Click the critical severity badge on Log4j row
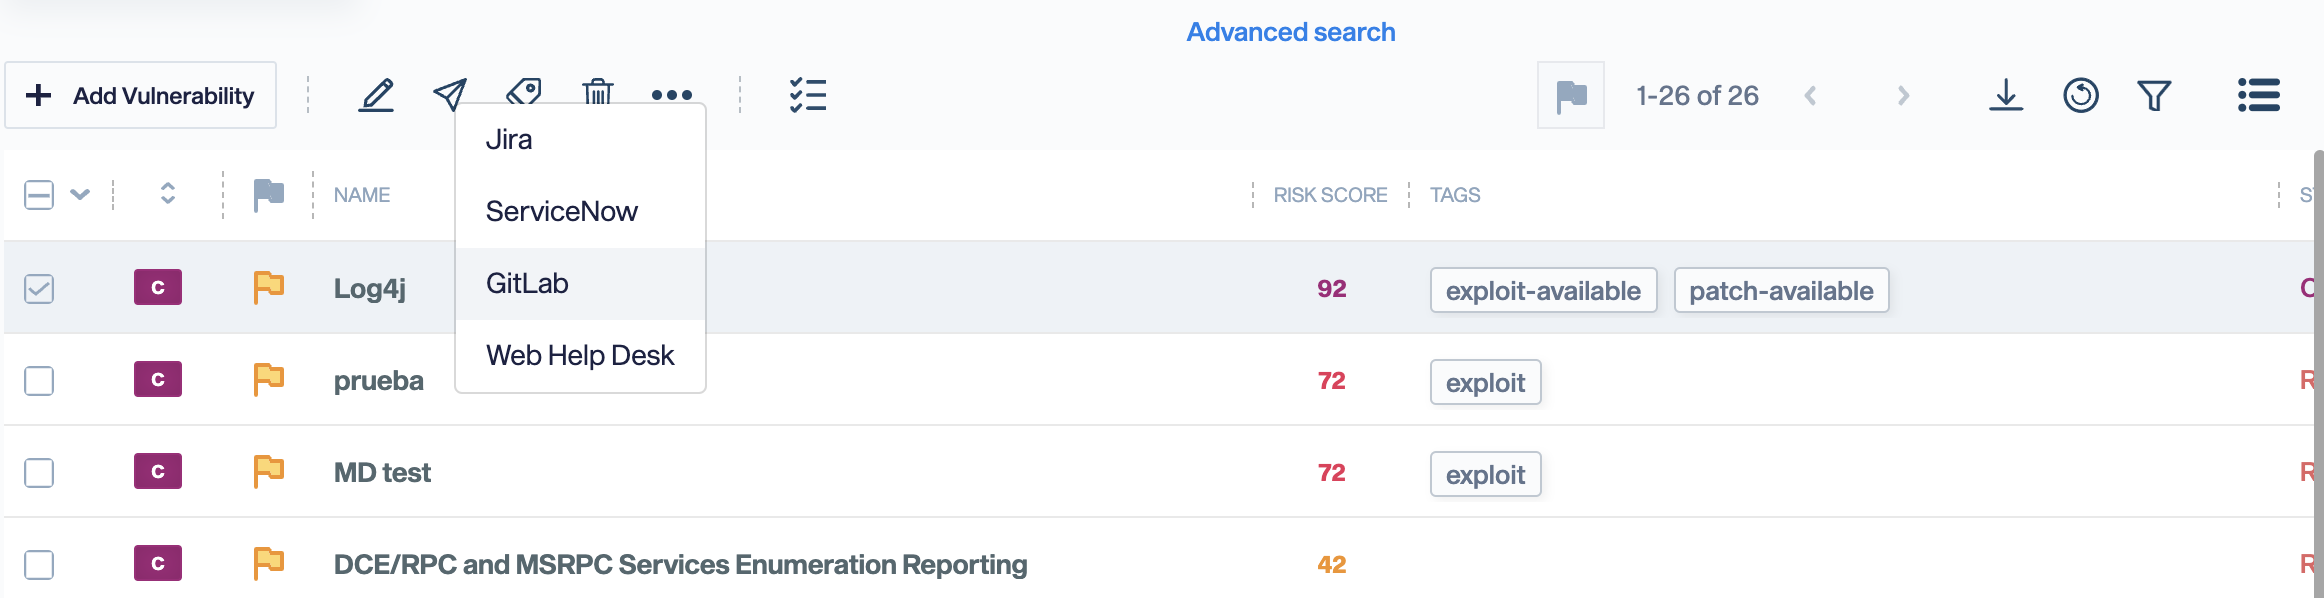This screenshot has height=598, width=2324. pyautogui.click(x=158, y=287)
